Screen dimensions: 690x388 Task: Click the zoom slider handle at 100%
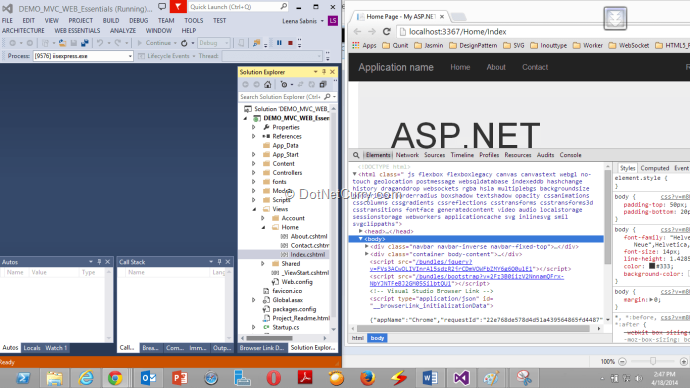point(653,361)
